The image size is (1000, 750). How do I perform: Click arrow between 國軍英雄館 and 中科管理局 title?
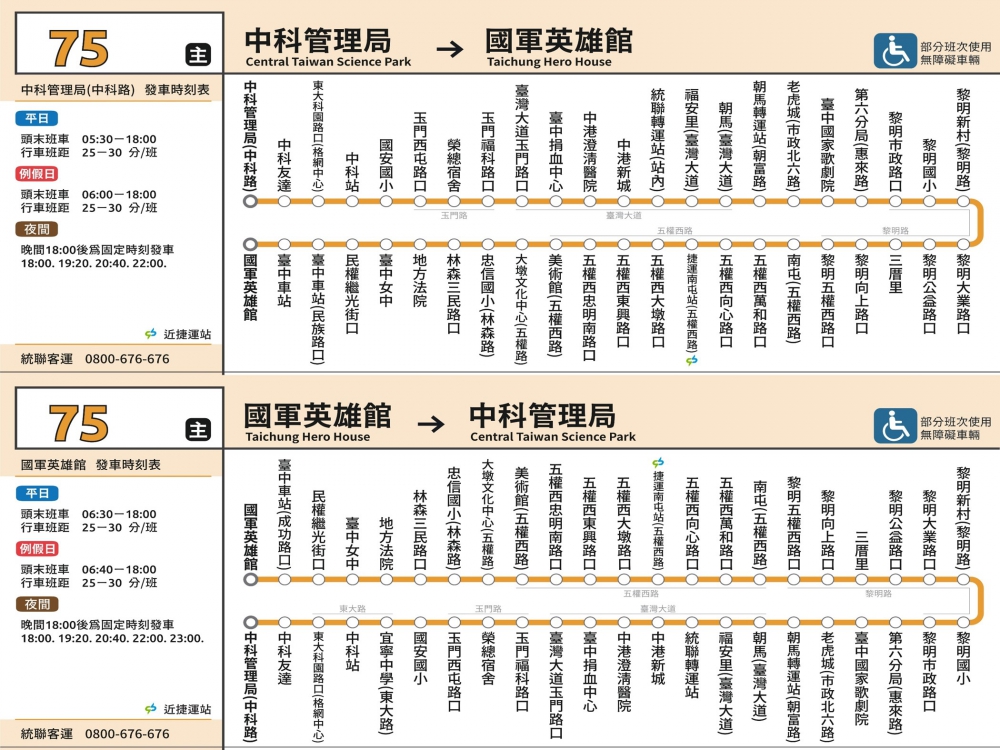431,423
